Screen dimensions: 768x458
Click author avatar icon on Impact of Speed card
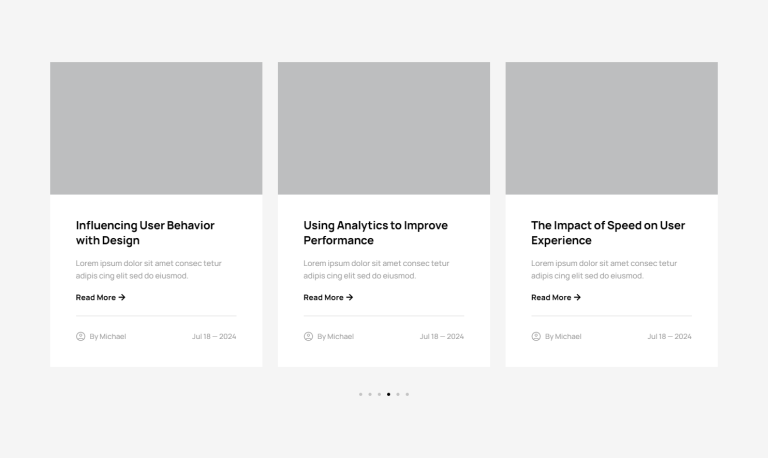coord(536,337)
